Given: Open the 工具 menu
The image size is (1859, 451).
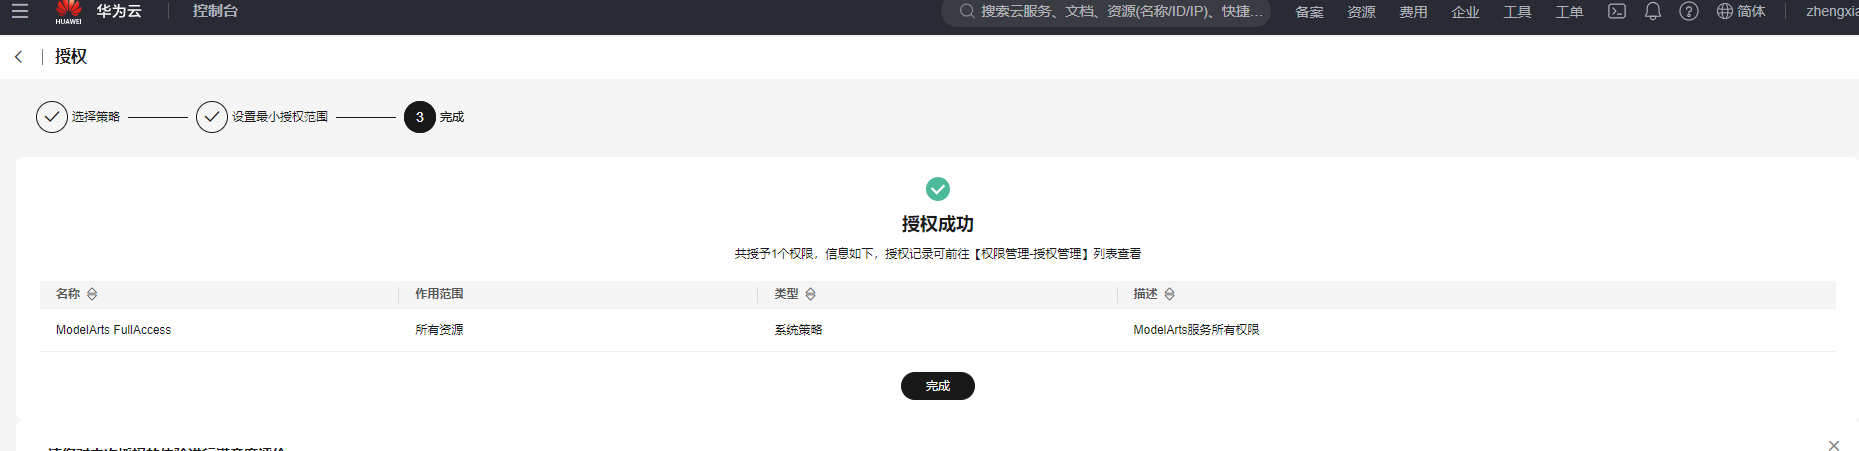Looking at the screenshot, I should 1517,12.
